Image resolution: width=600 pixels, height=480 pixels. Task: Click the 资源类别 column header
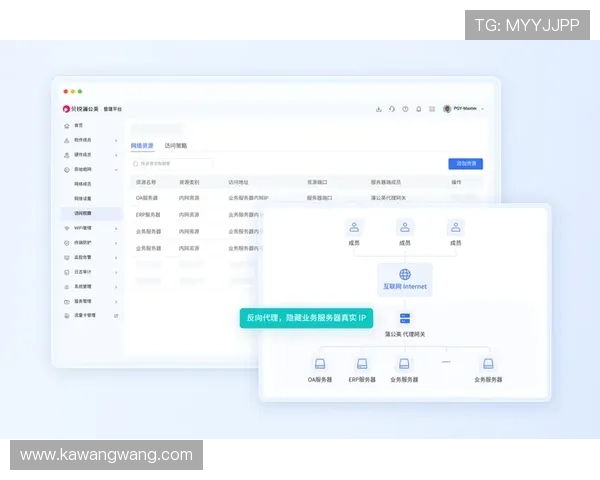(x=189, y=183)
